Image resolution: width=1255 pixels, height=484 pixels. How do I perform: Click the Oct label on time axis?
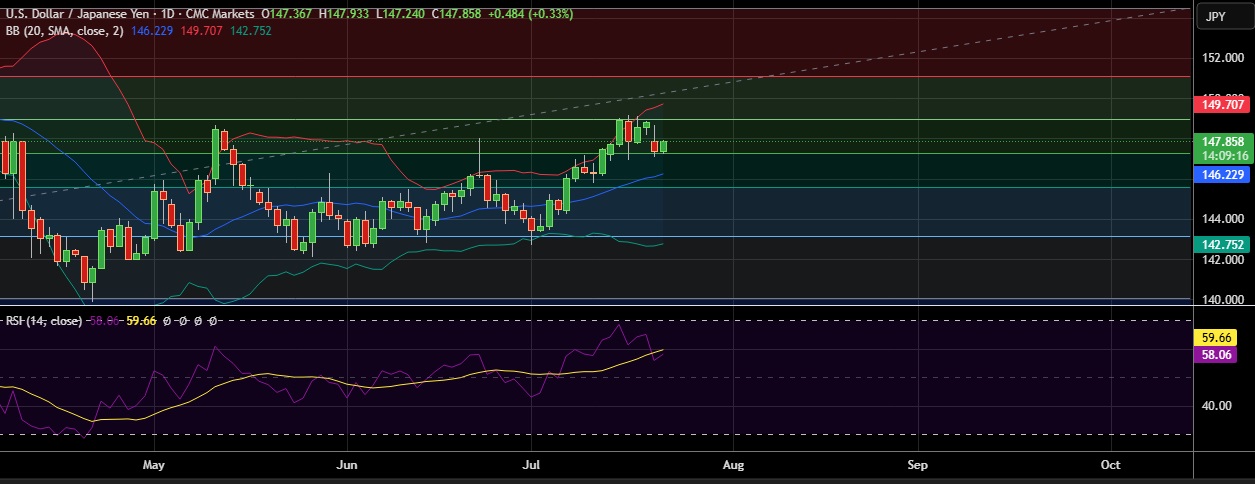click(x=1109, y=465)
